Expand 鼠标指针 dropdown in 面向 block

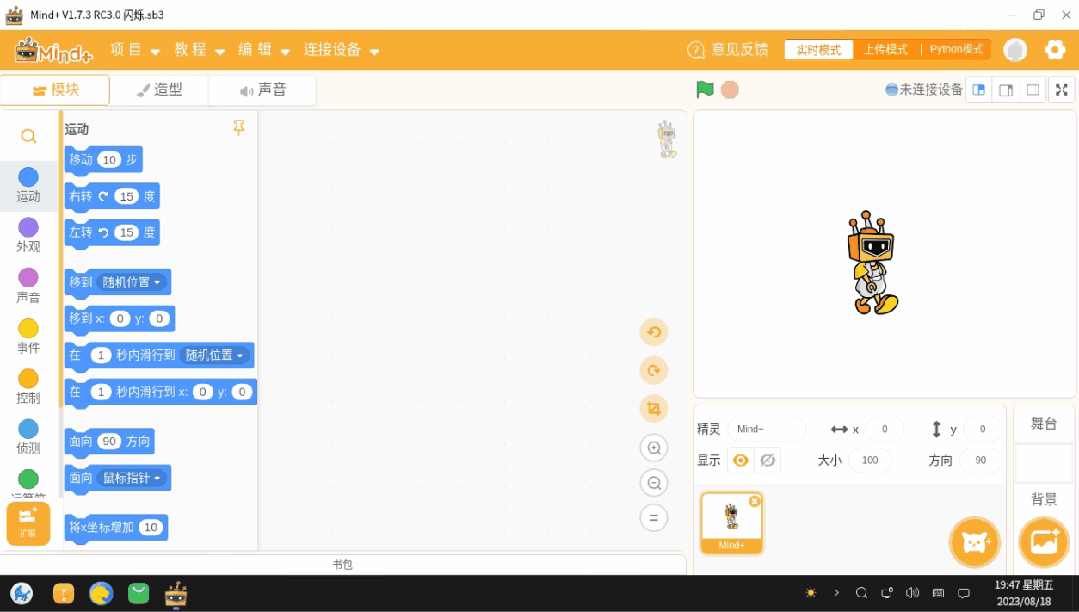[131, 478]
